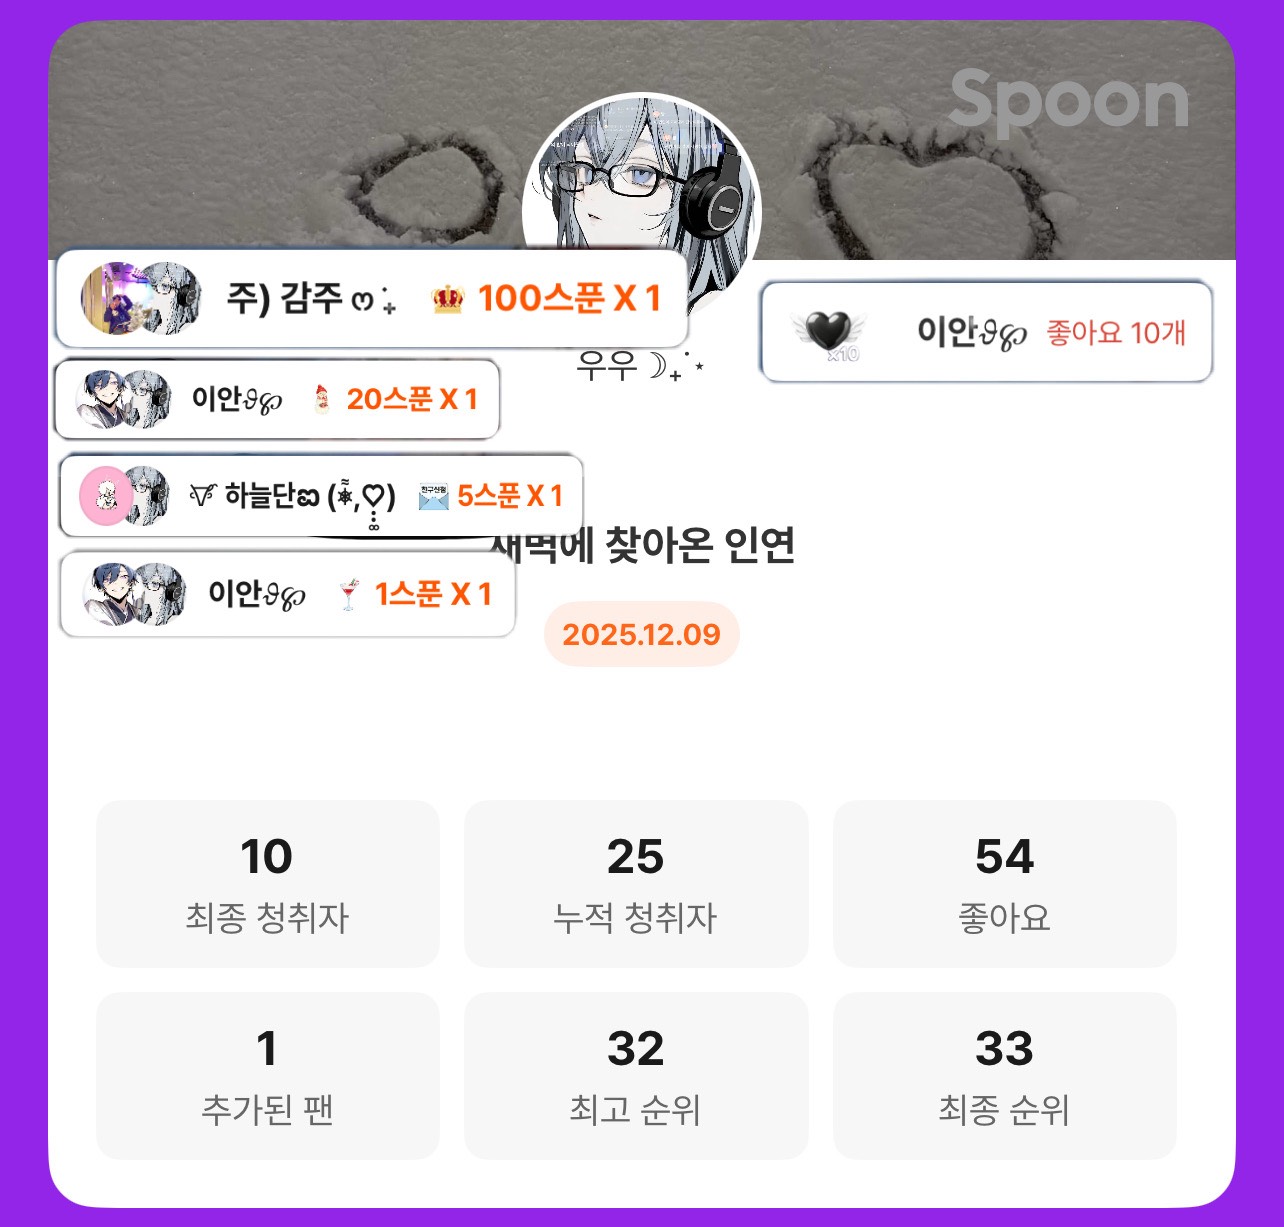Select the 2025.12.09 date badge
This screenshot has height=1227, width=1284.
(641, 634)
